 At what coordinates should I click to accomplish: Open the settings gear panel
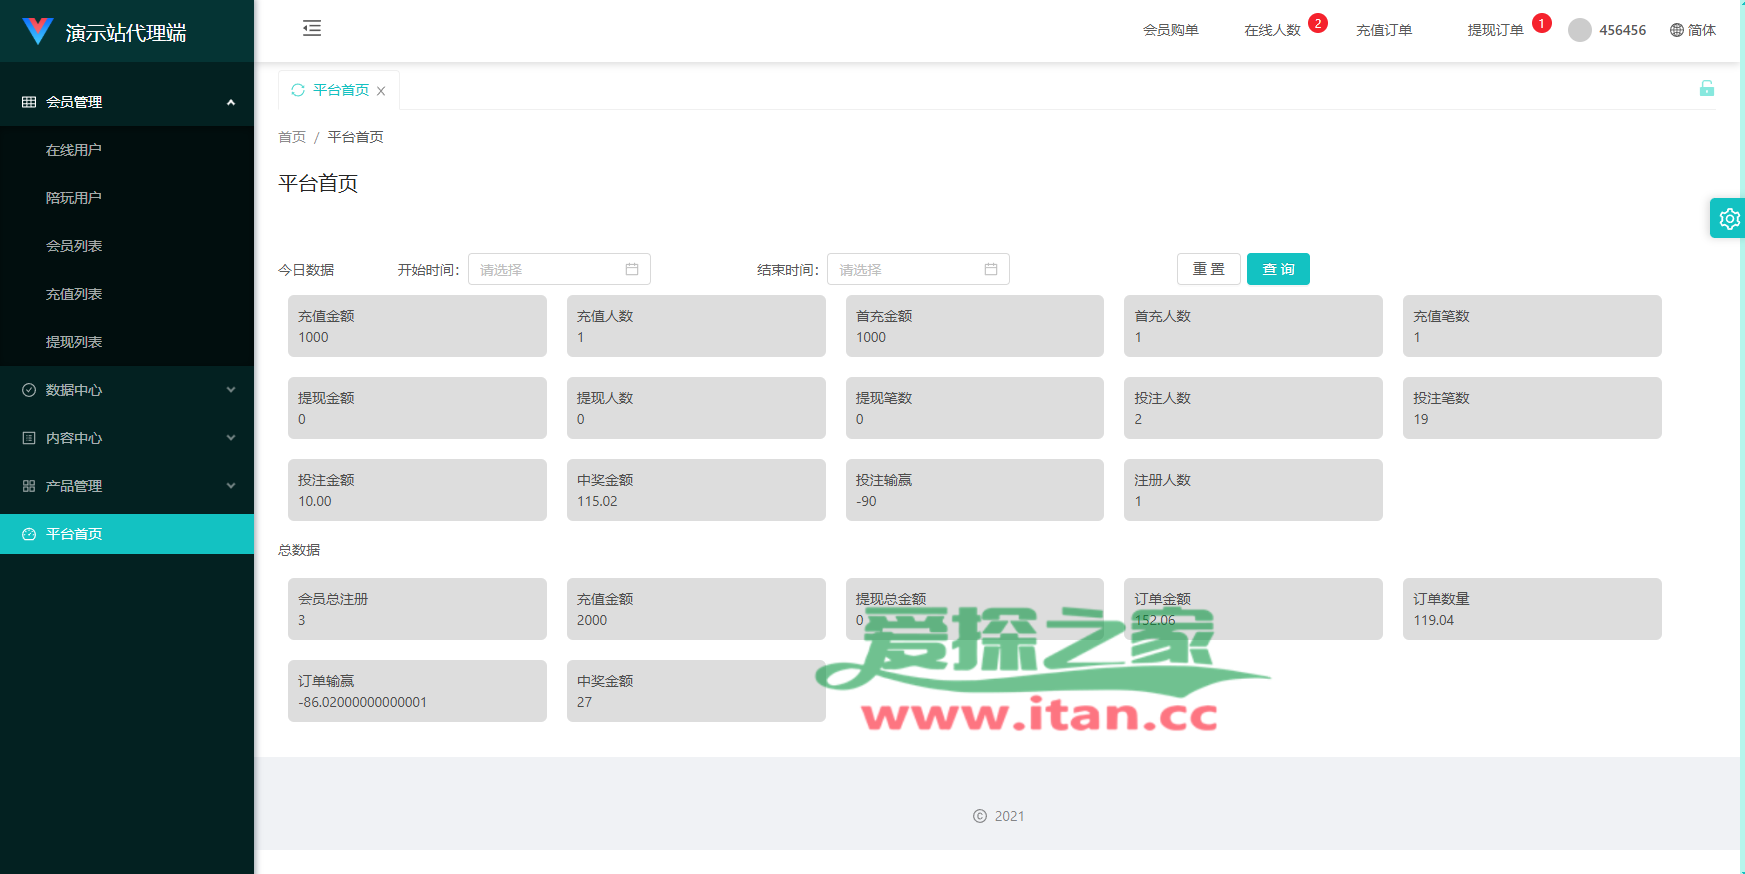pyautogui.click(x=1729, y=218)
